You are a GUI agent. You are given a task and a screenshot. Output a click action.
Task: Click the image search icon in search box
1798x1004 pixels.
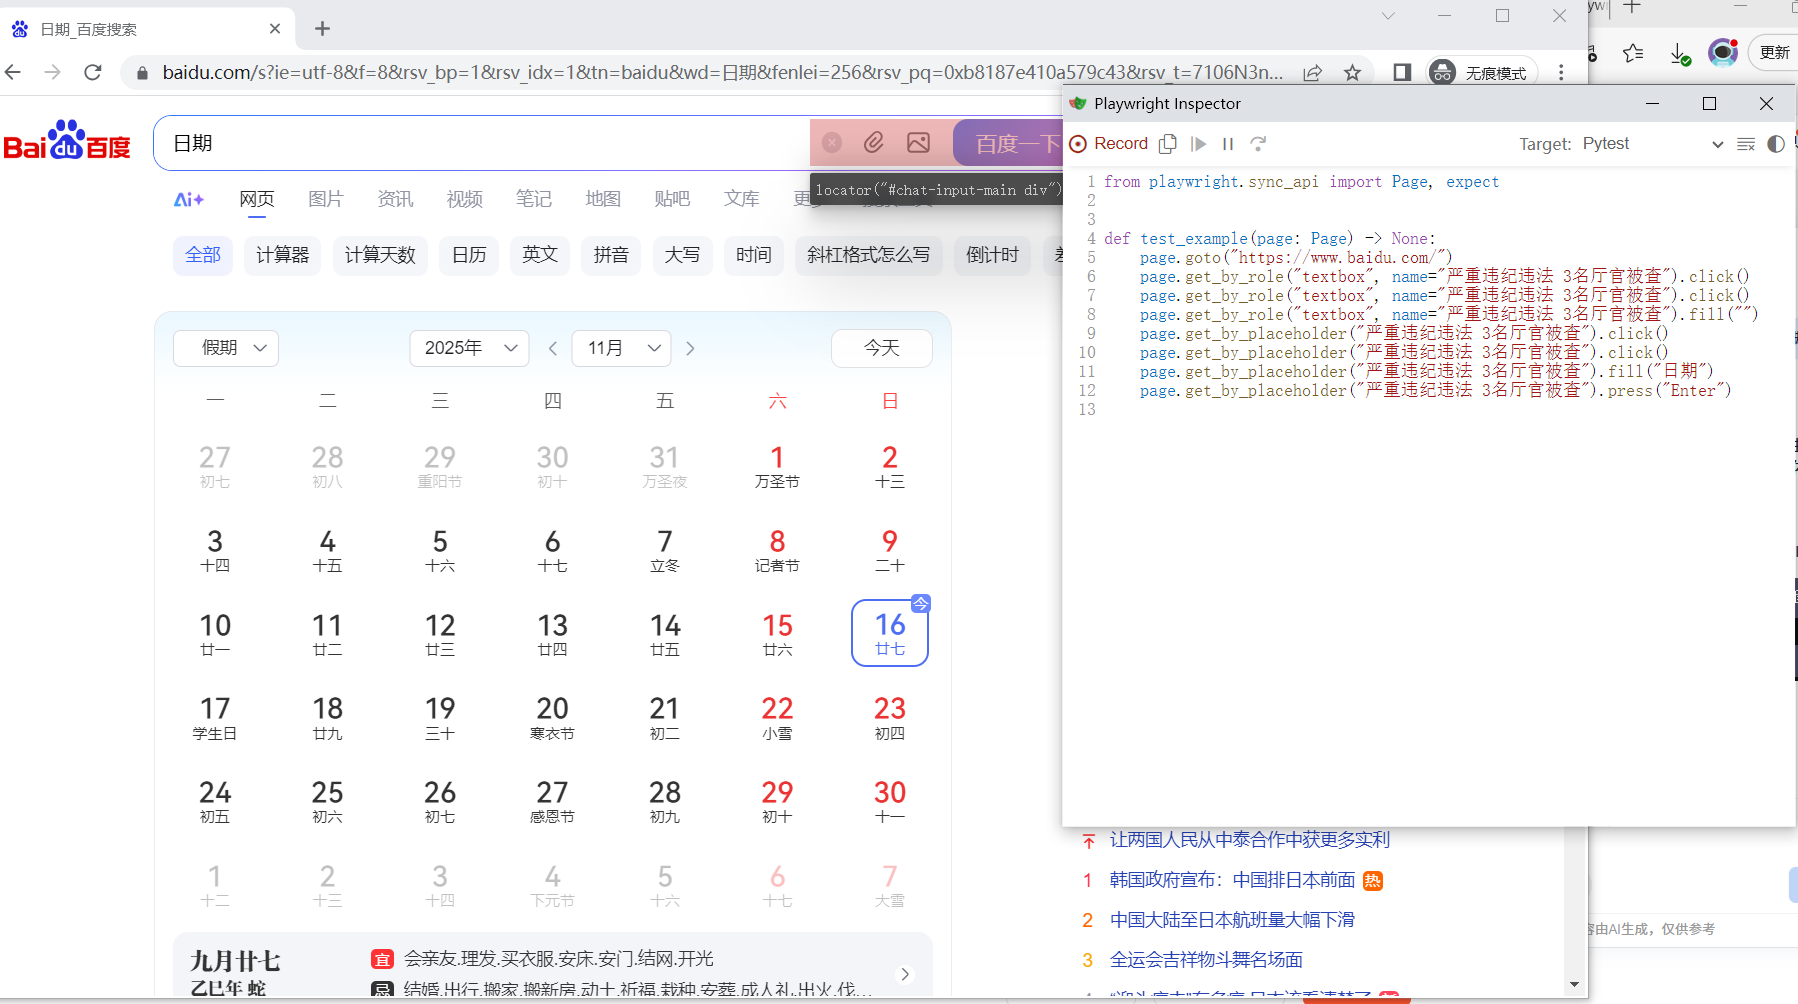(x=918, y=142)
